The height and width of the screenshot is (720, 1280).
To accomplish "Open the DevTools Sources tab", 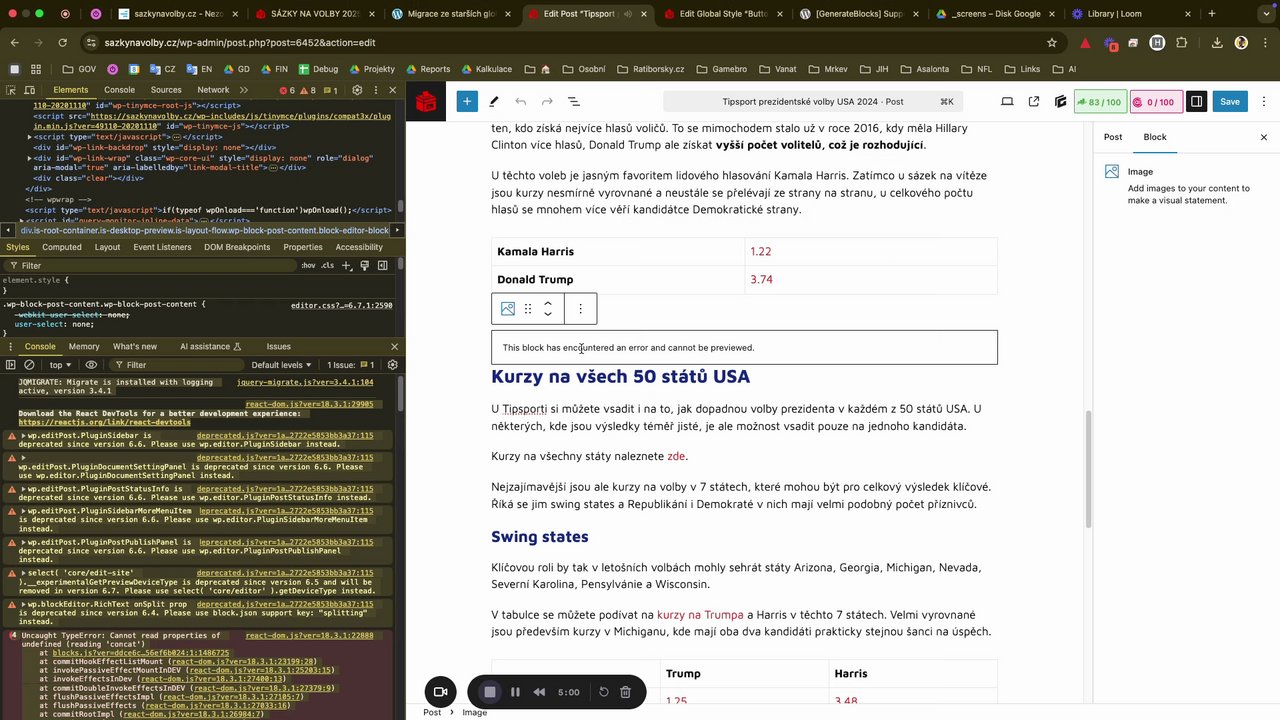I will [x=166, y=90].
